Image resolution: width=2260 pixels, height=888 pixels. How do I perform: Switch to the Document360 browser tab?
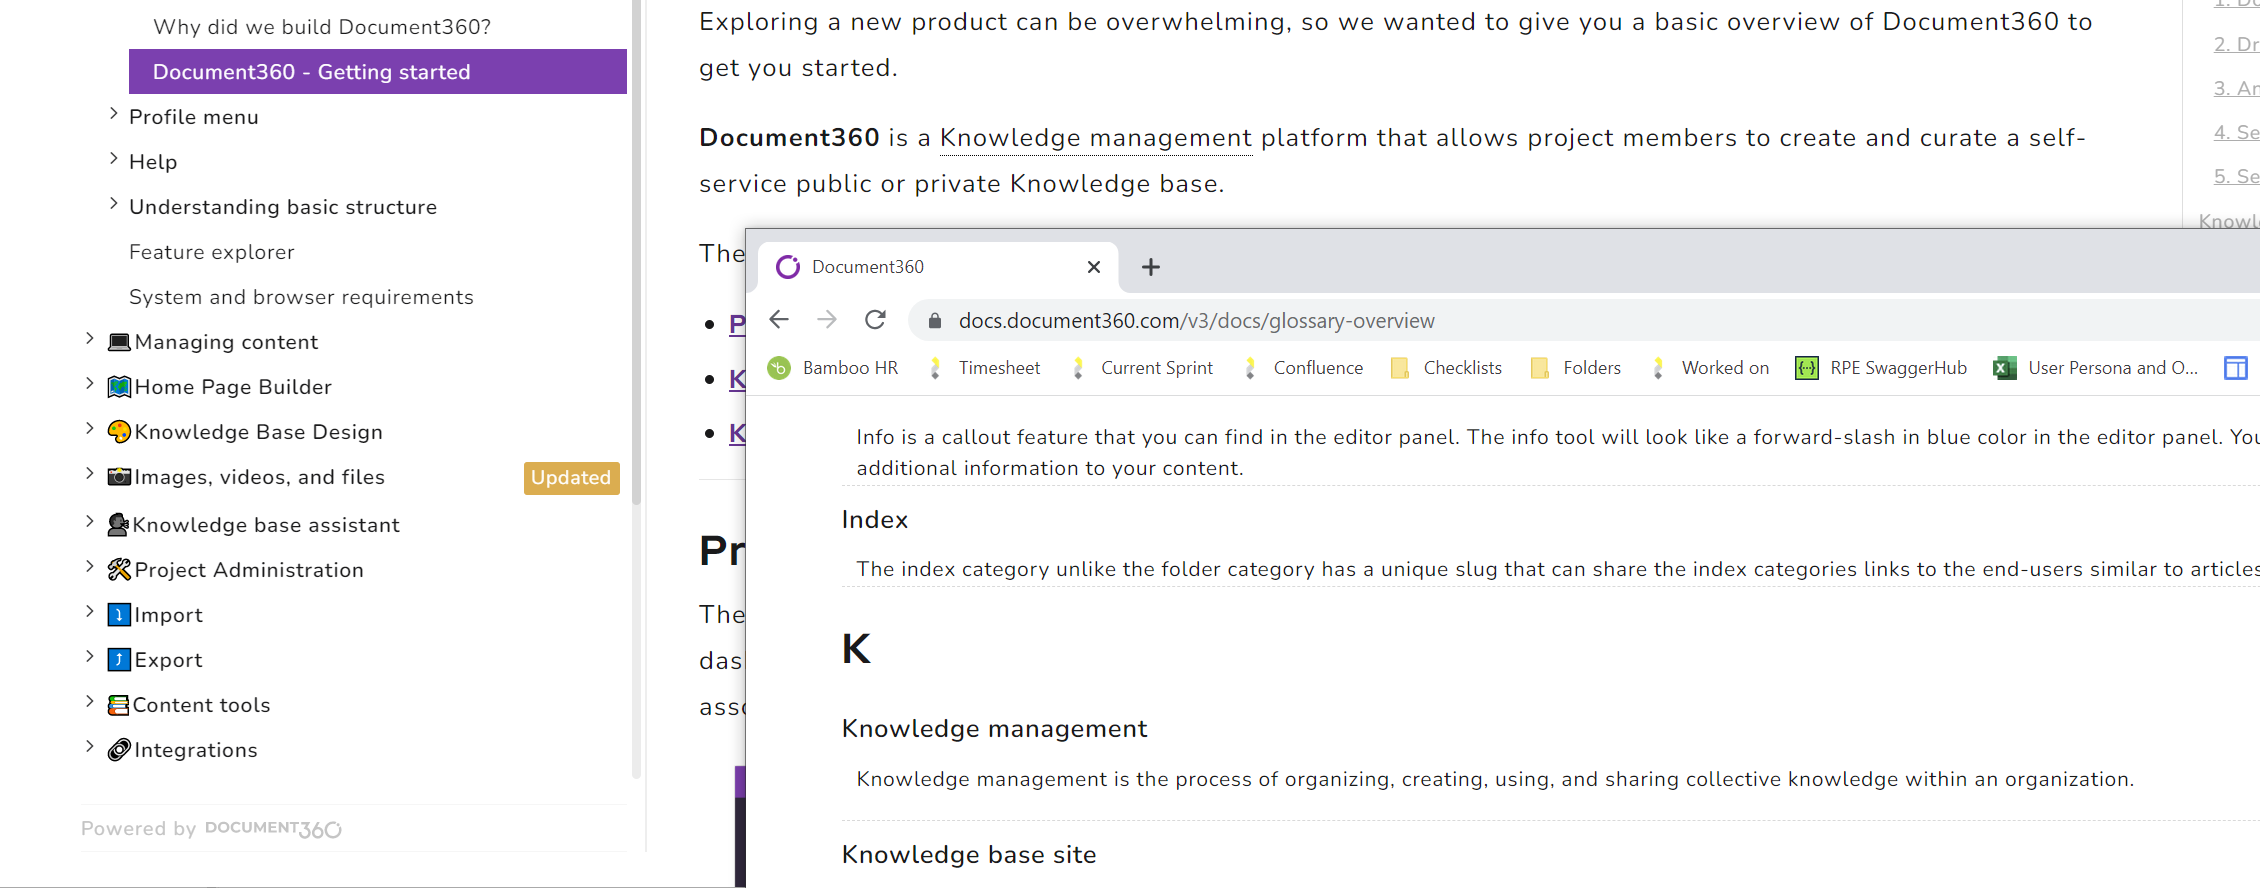click(938, 267)
